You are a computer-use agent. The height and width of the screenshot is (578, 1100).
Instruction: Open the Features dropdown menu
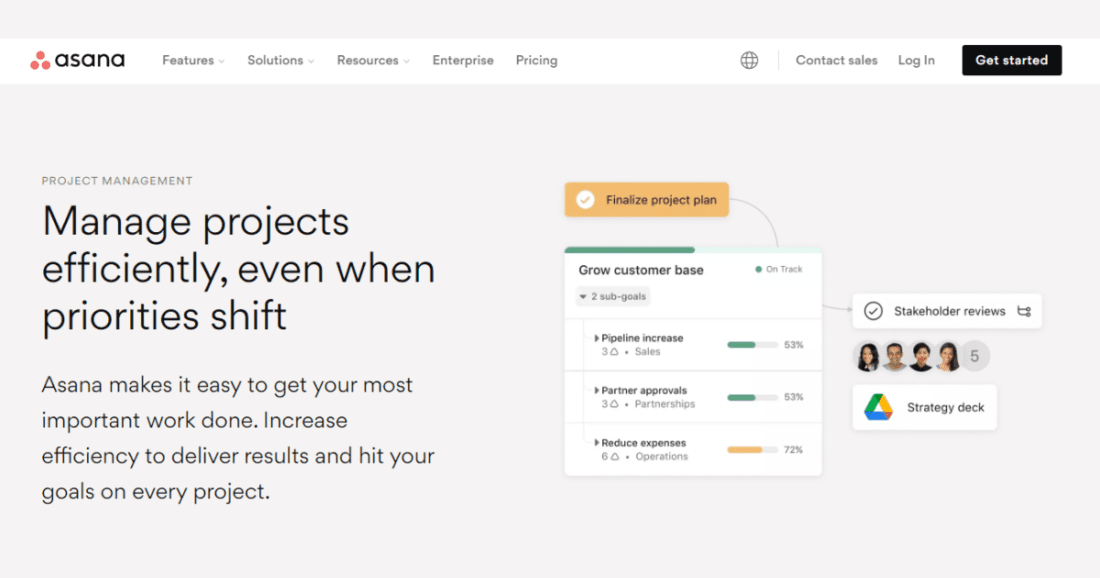coord(194,60)
